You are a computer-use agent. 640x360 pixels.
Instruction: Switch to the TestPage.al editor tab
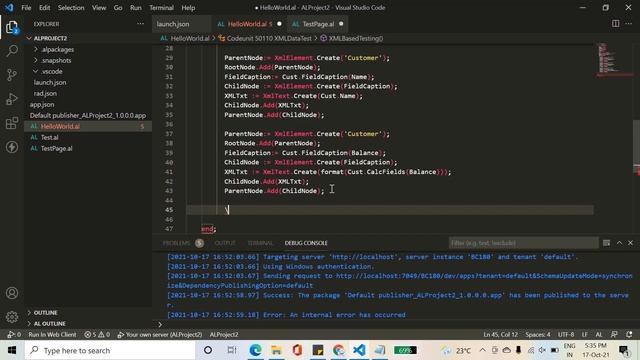coord(318,24)
